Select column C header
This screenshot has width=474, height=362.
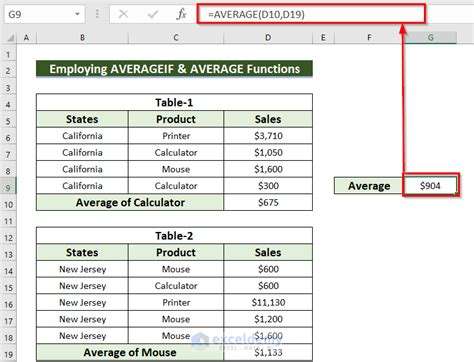pyautogui.click(x=176, y=38)
